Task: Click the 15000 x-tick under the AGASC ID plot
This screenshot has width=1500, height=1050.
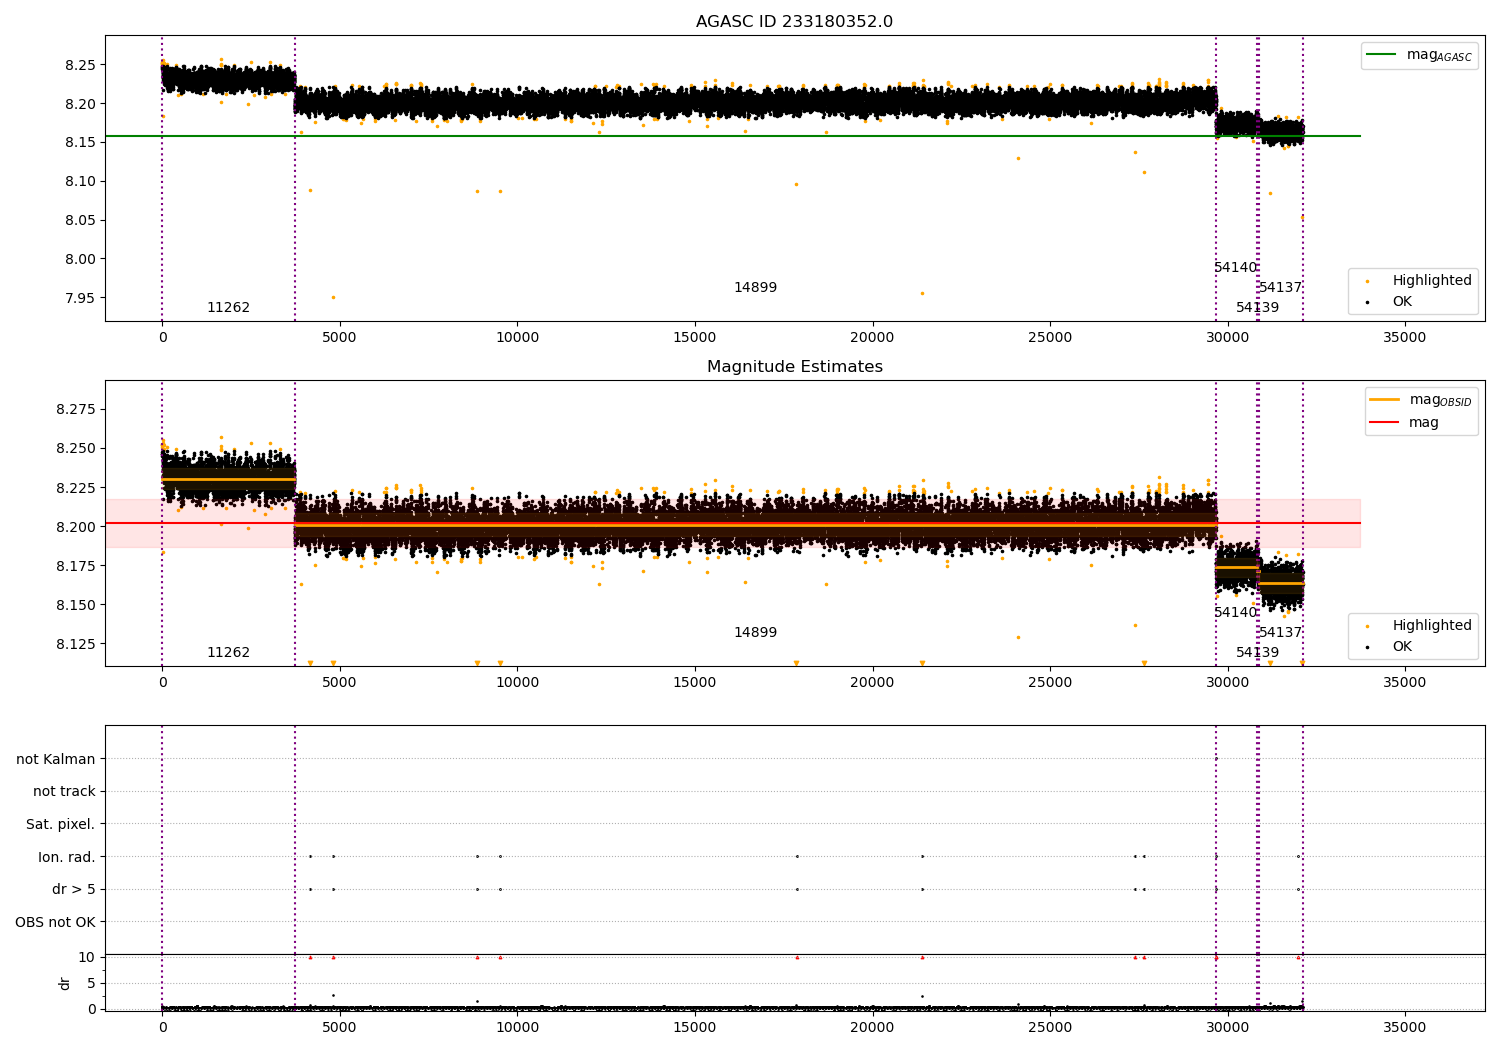Action: (694, 338)
